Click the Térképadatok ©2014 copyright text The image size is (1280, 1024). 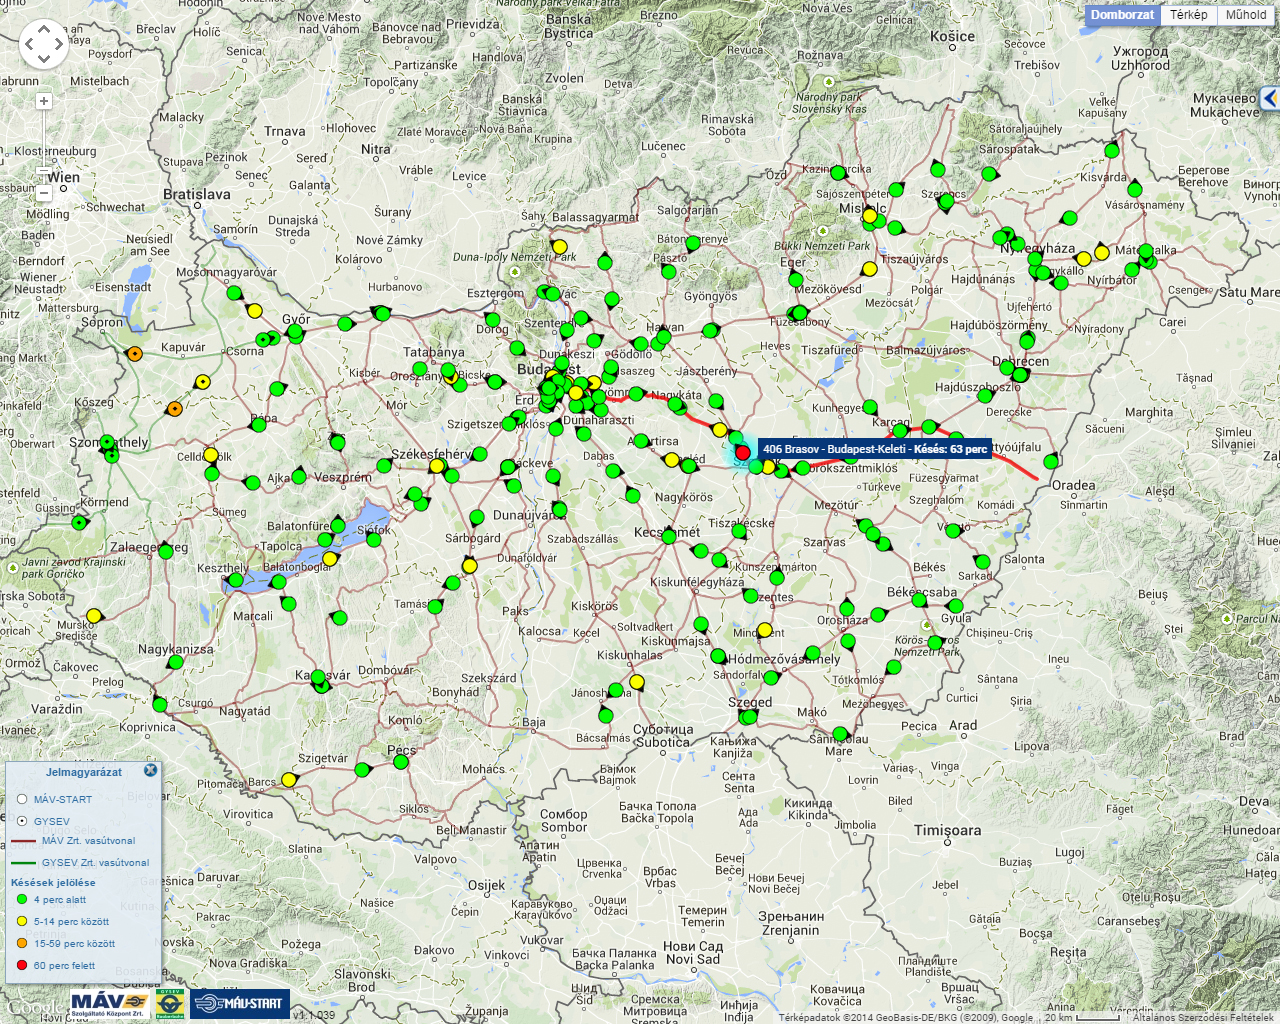point(906,1018)
